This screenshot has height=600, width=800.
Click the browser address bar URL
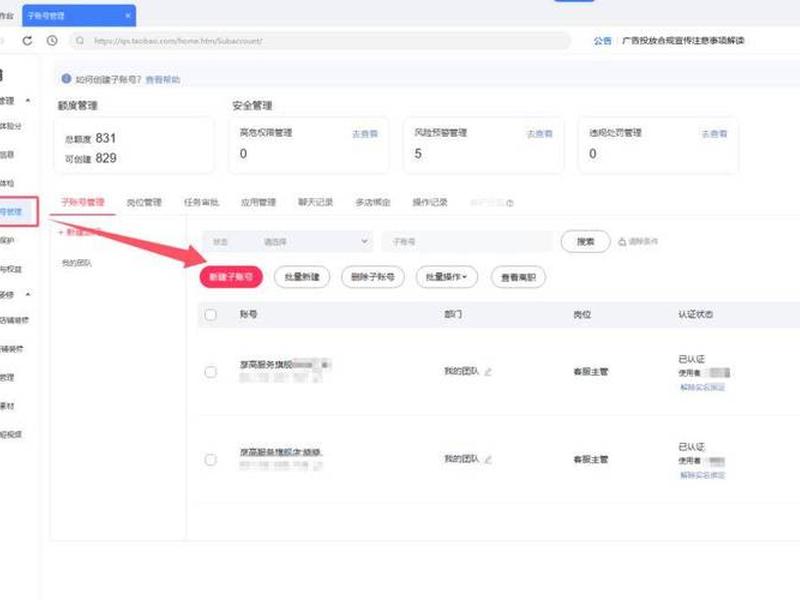(178, 41)
